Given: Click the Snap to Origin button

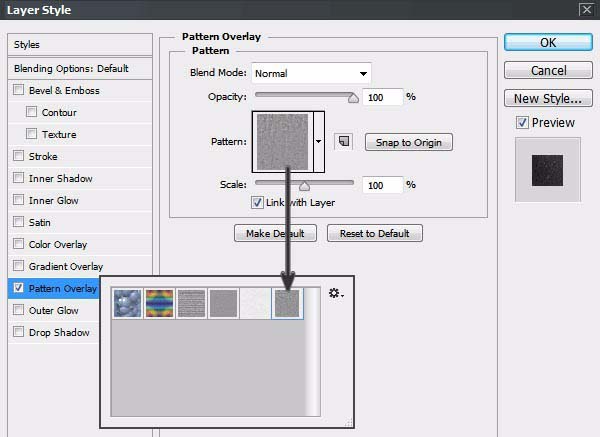Looking at the screenshot, I should (409, 142).
